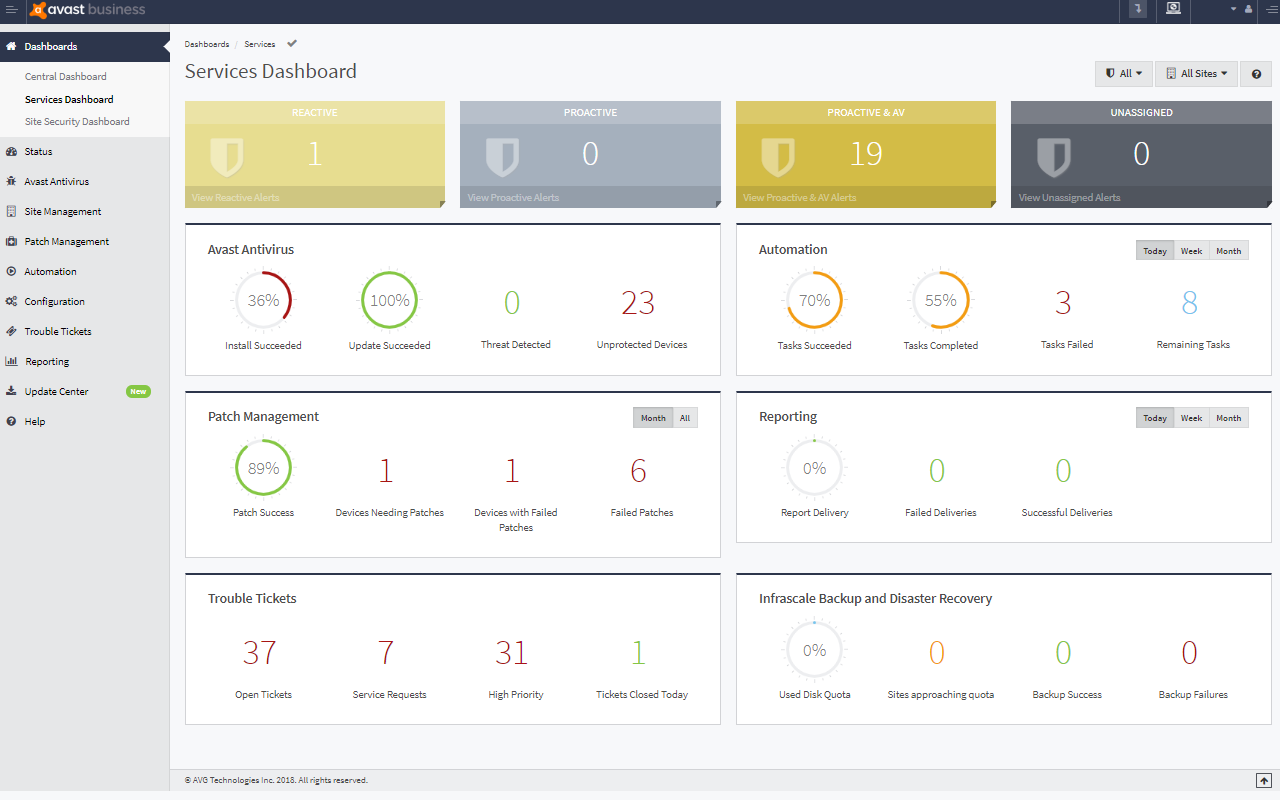Screen dimensions: 1280x800
Task: Expand the All Sites dropdown
Action: (x=1196, y=73)
